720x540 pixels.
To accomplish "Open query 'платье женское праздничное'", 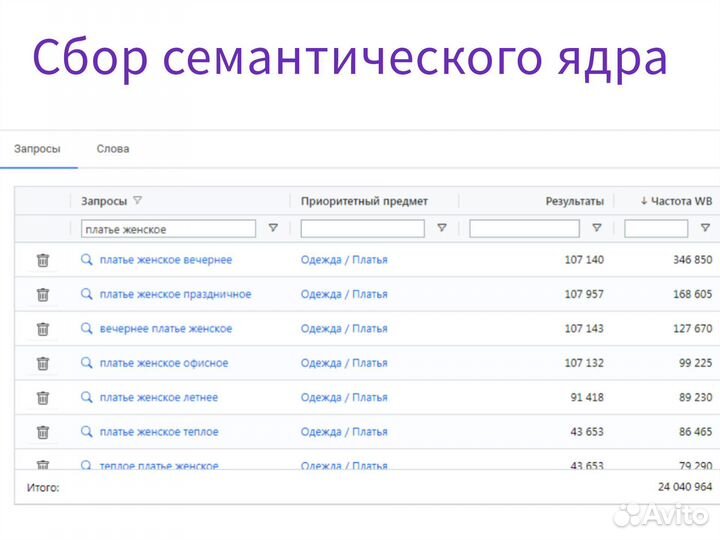I will [x=175, y=294].
